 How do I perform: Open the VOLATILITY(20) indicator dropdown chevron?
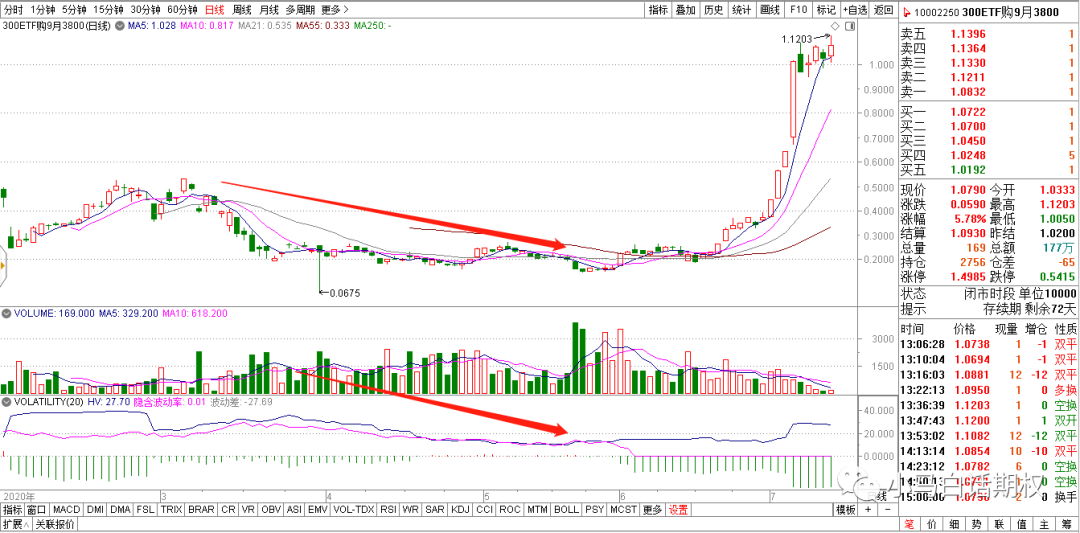[6, 401]
